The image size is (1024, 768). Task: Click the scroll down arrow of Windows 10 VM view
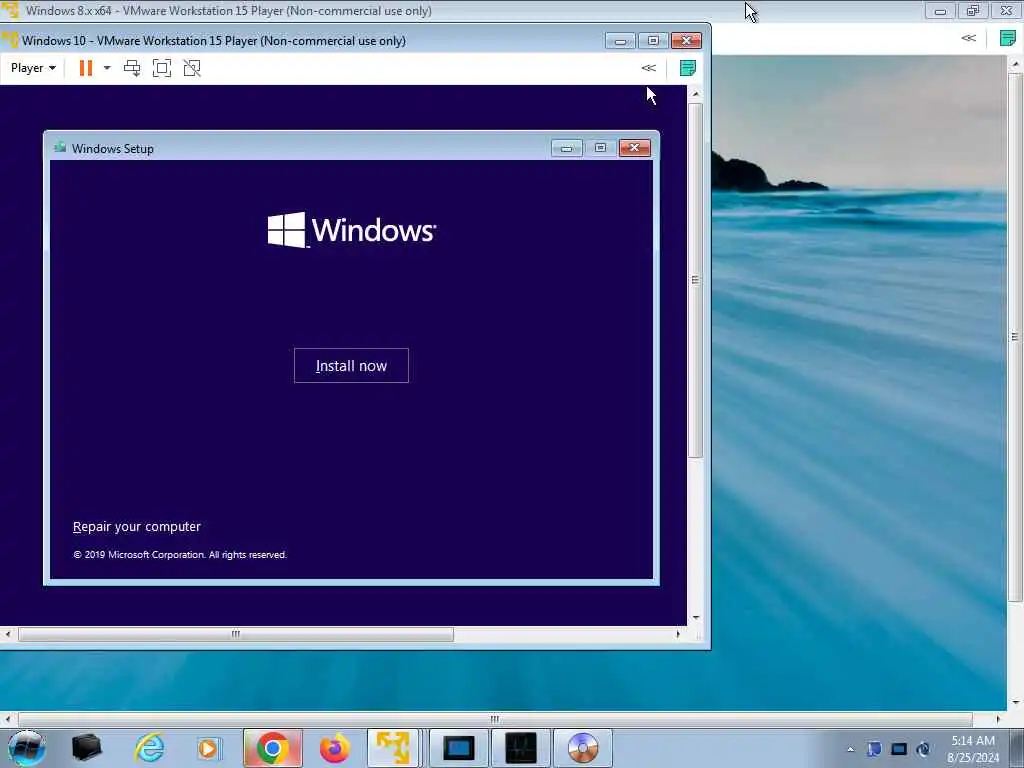tap(696, 617)
